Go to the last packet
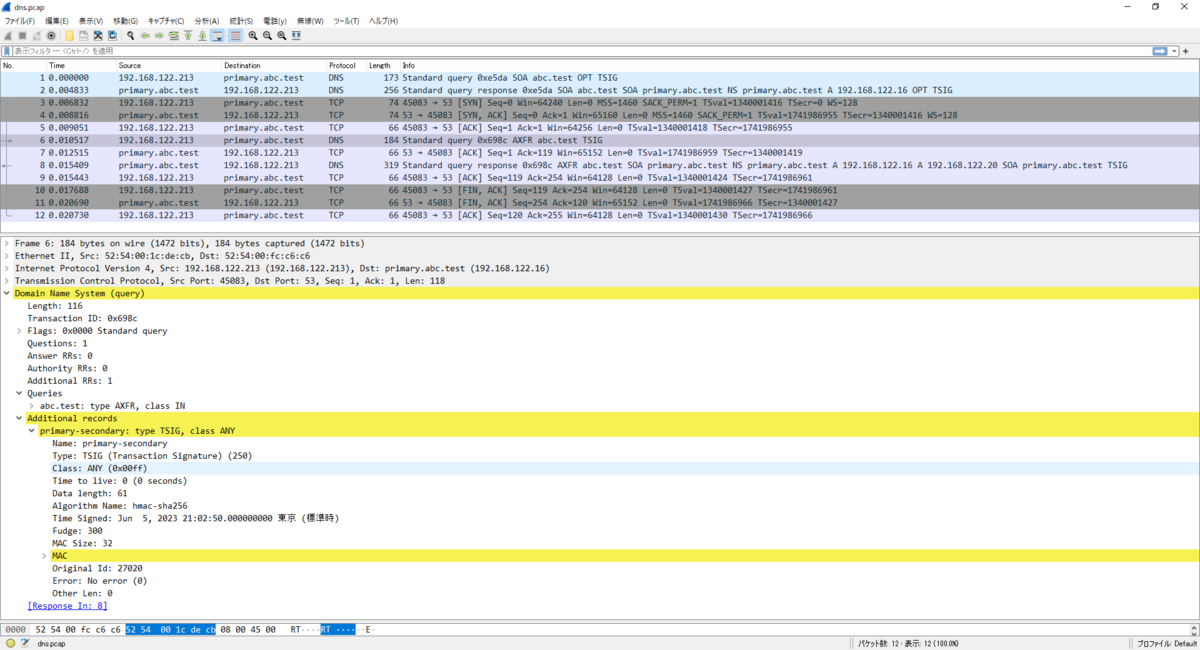Screen dimensions: 1200x650 (203, 35)
